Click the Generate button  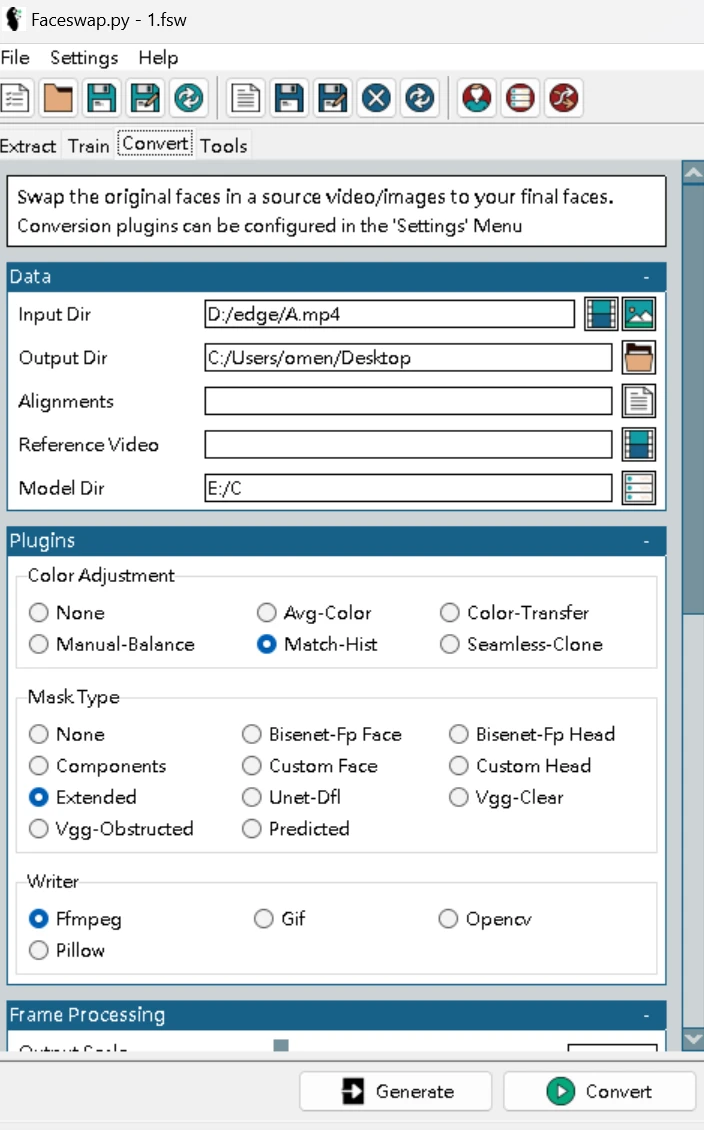click(x=396, y=1091)
